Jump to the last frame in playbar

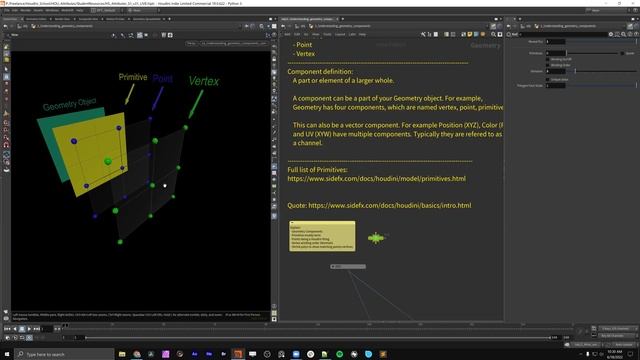coord(37,329)
